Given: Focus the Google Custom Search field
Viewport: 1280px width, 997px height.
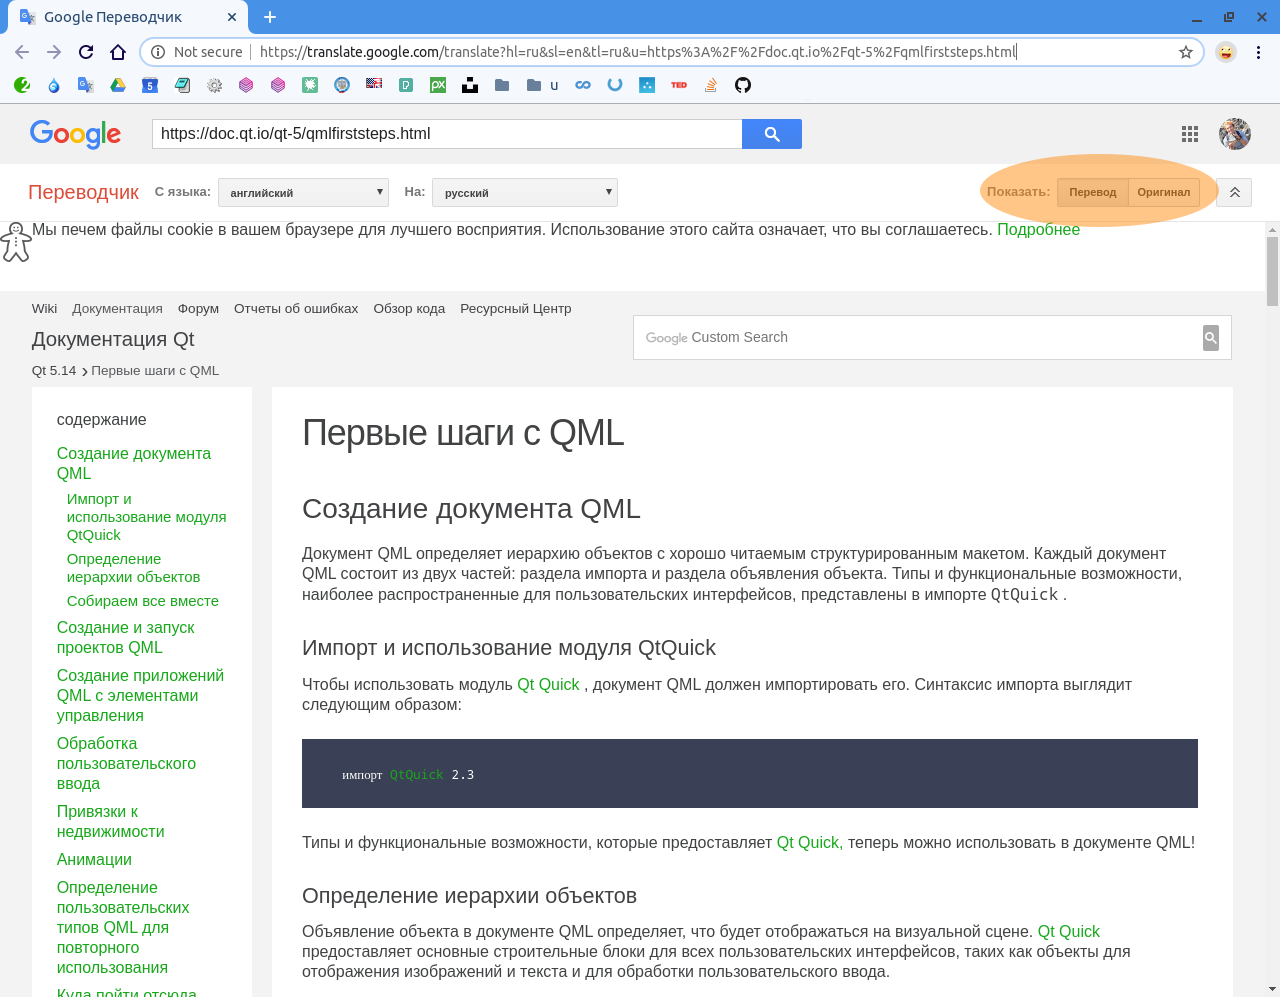Looking at the screenshot, I should coord(918,338).
